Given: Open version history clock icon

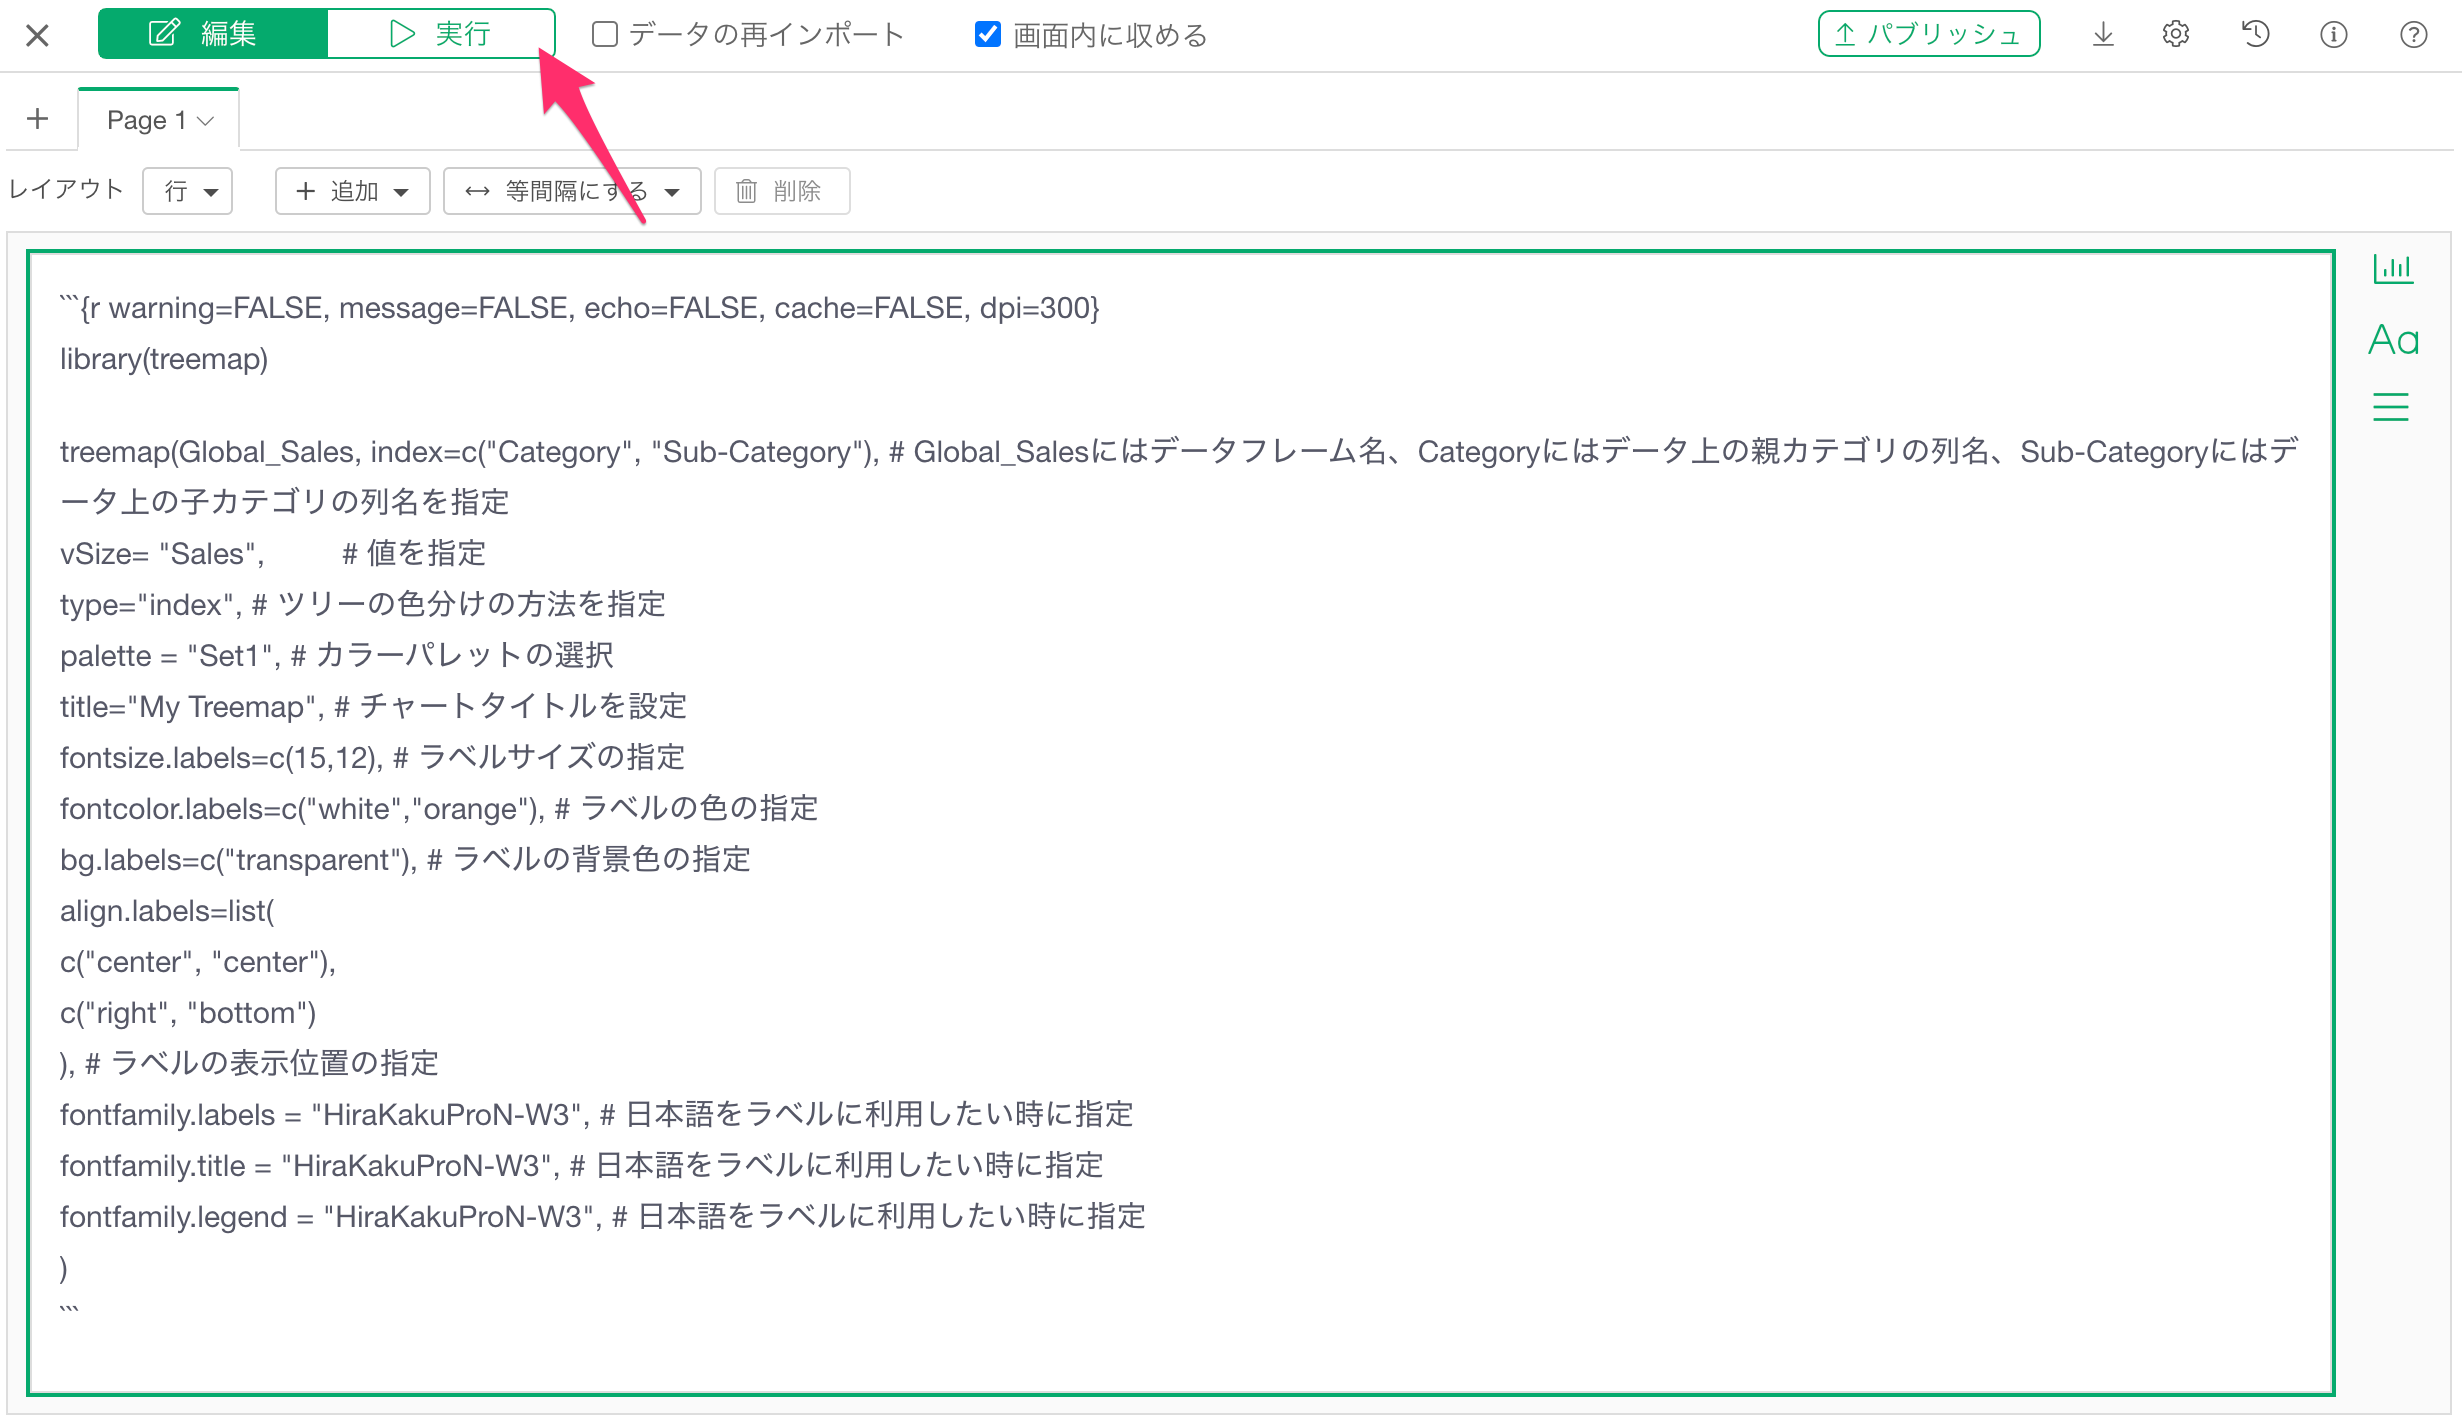Looking at the screenshot, I should pyautogui.click(x=2255, y=35).
